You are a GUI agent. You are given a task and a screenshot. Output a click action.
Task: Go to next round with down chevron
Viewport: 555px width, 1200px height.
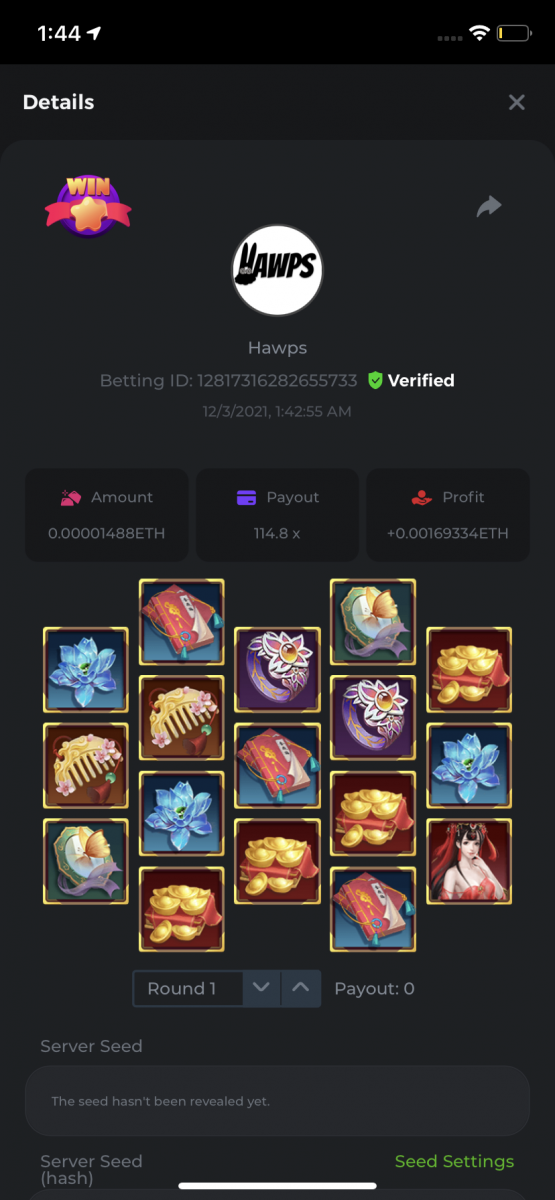coord(262,989)
